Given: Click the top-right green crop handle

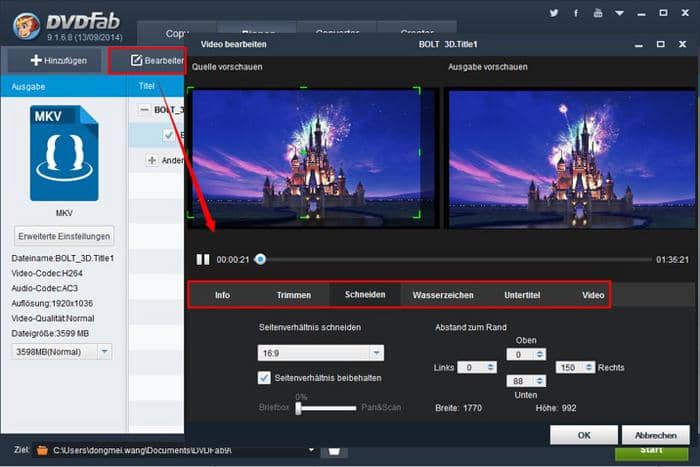Looking at the screenshot, I should tap(417, 90).
